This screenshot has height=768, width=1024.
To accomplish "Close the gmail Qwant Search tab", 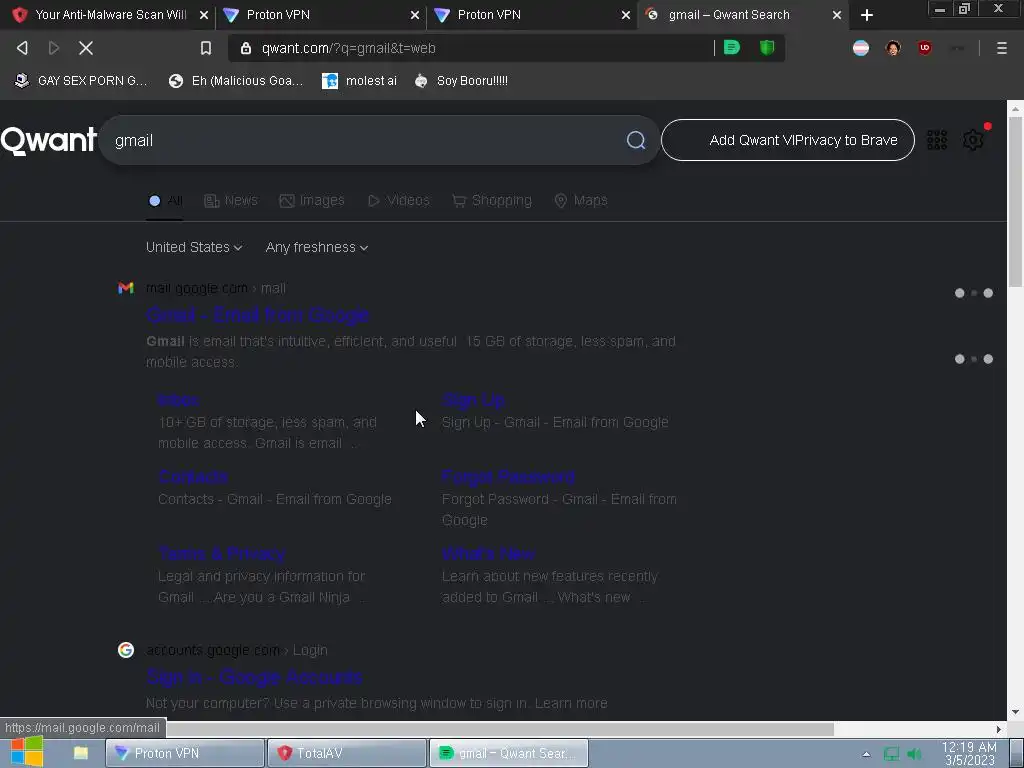I will pos(837,15).
